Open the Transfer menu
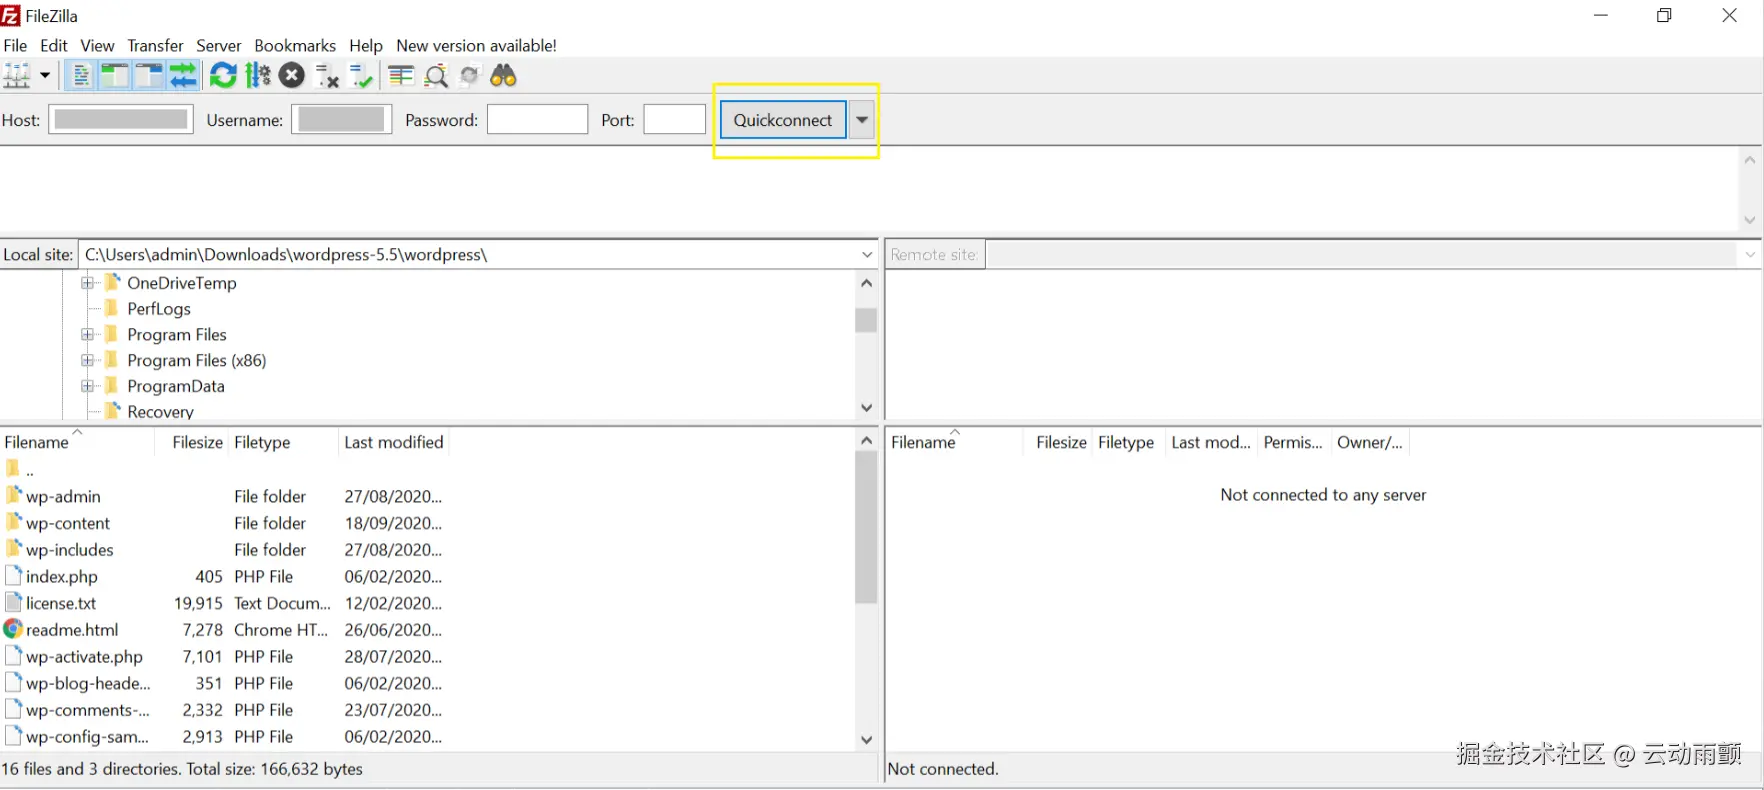This screenshot has width=1764, height=790. tap(156, 46)
